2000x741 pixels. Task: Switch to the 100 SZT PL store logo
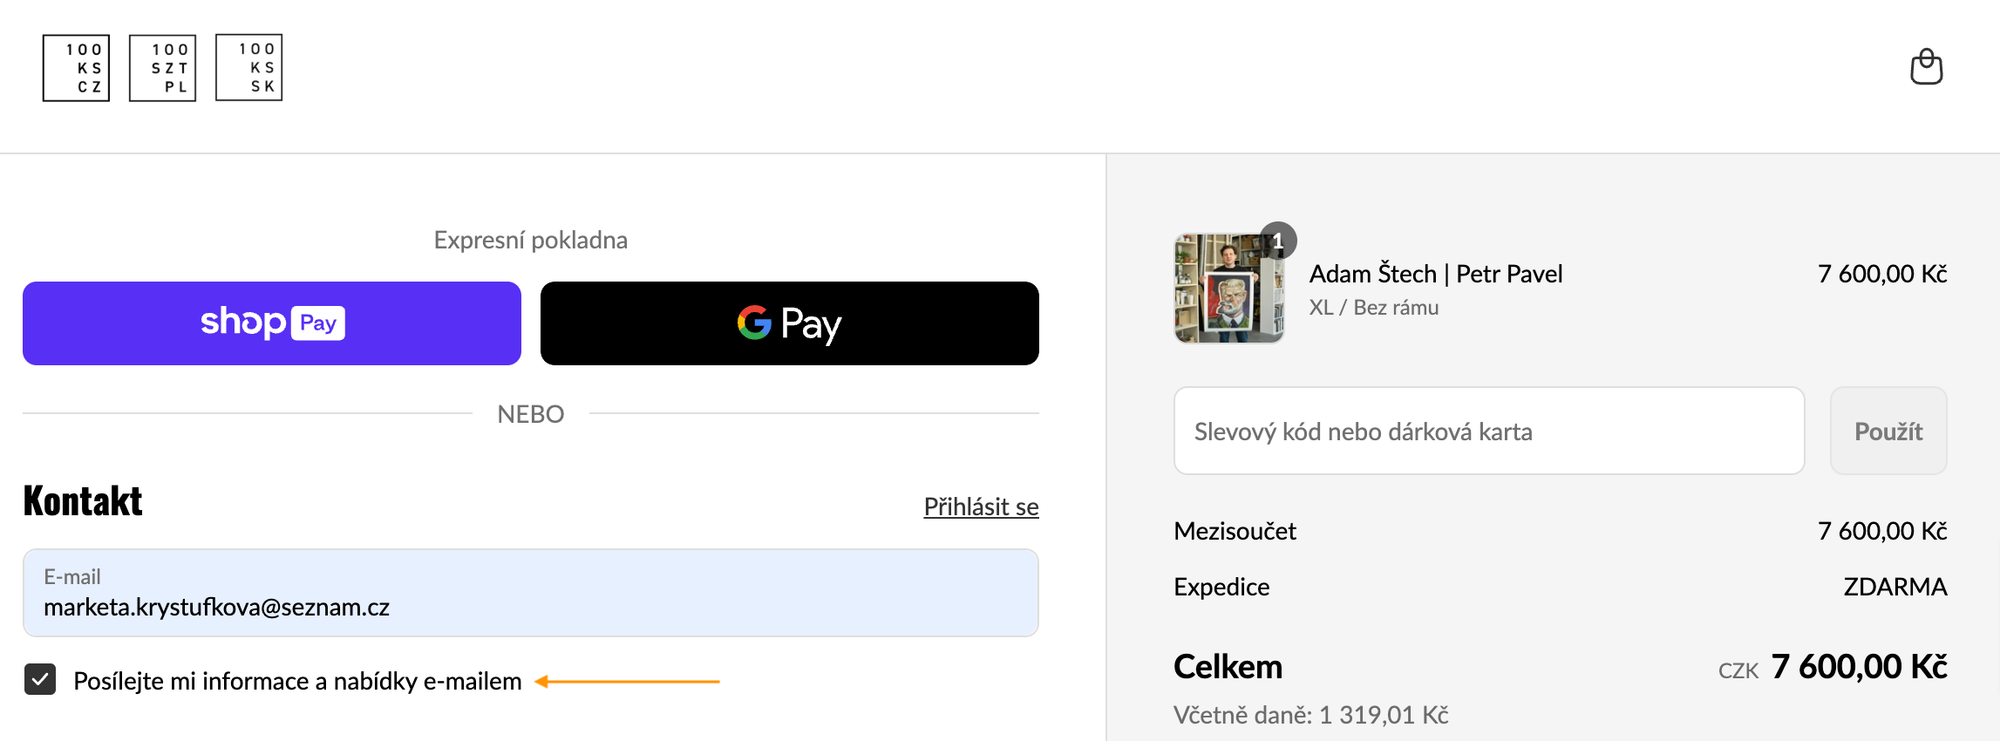162,68
